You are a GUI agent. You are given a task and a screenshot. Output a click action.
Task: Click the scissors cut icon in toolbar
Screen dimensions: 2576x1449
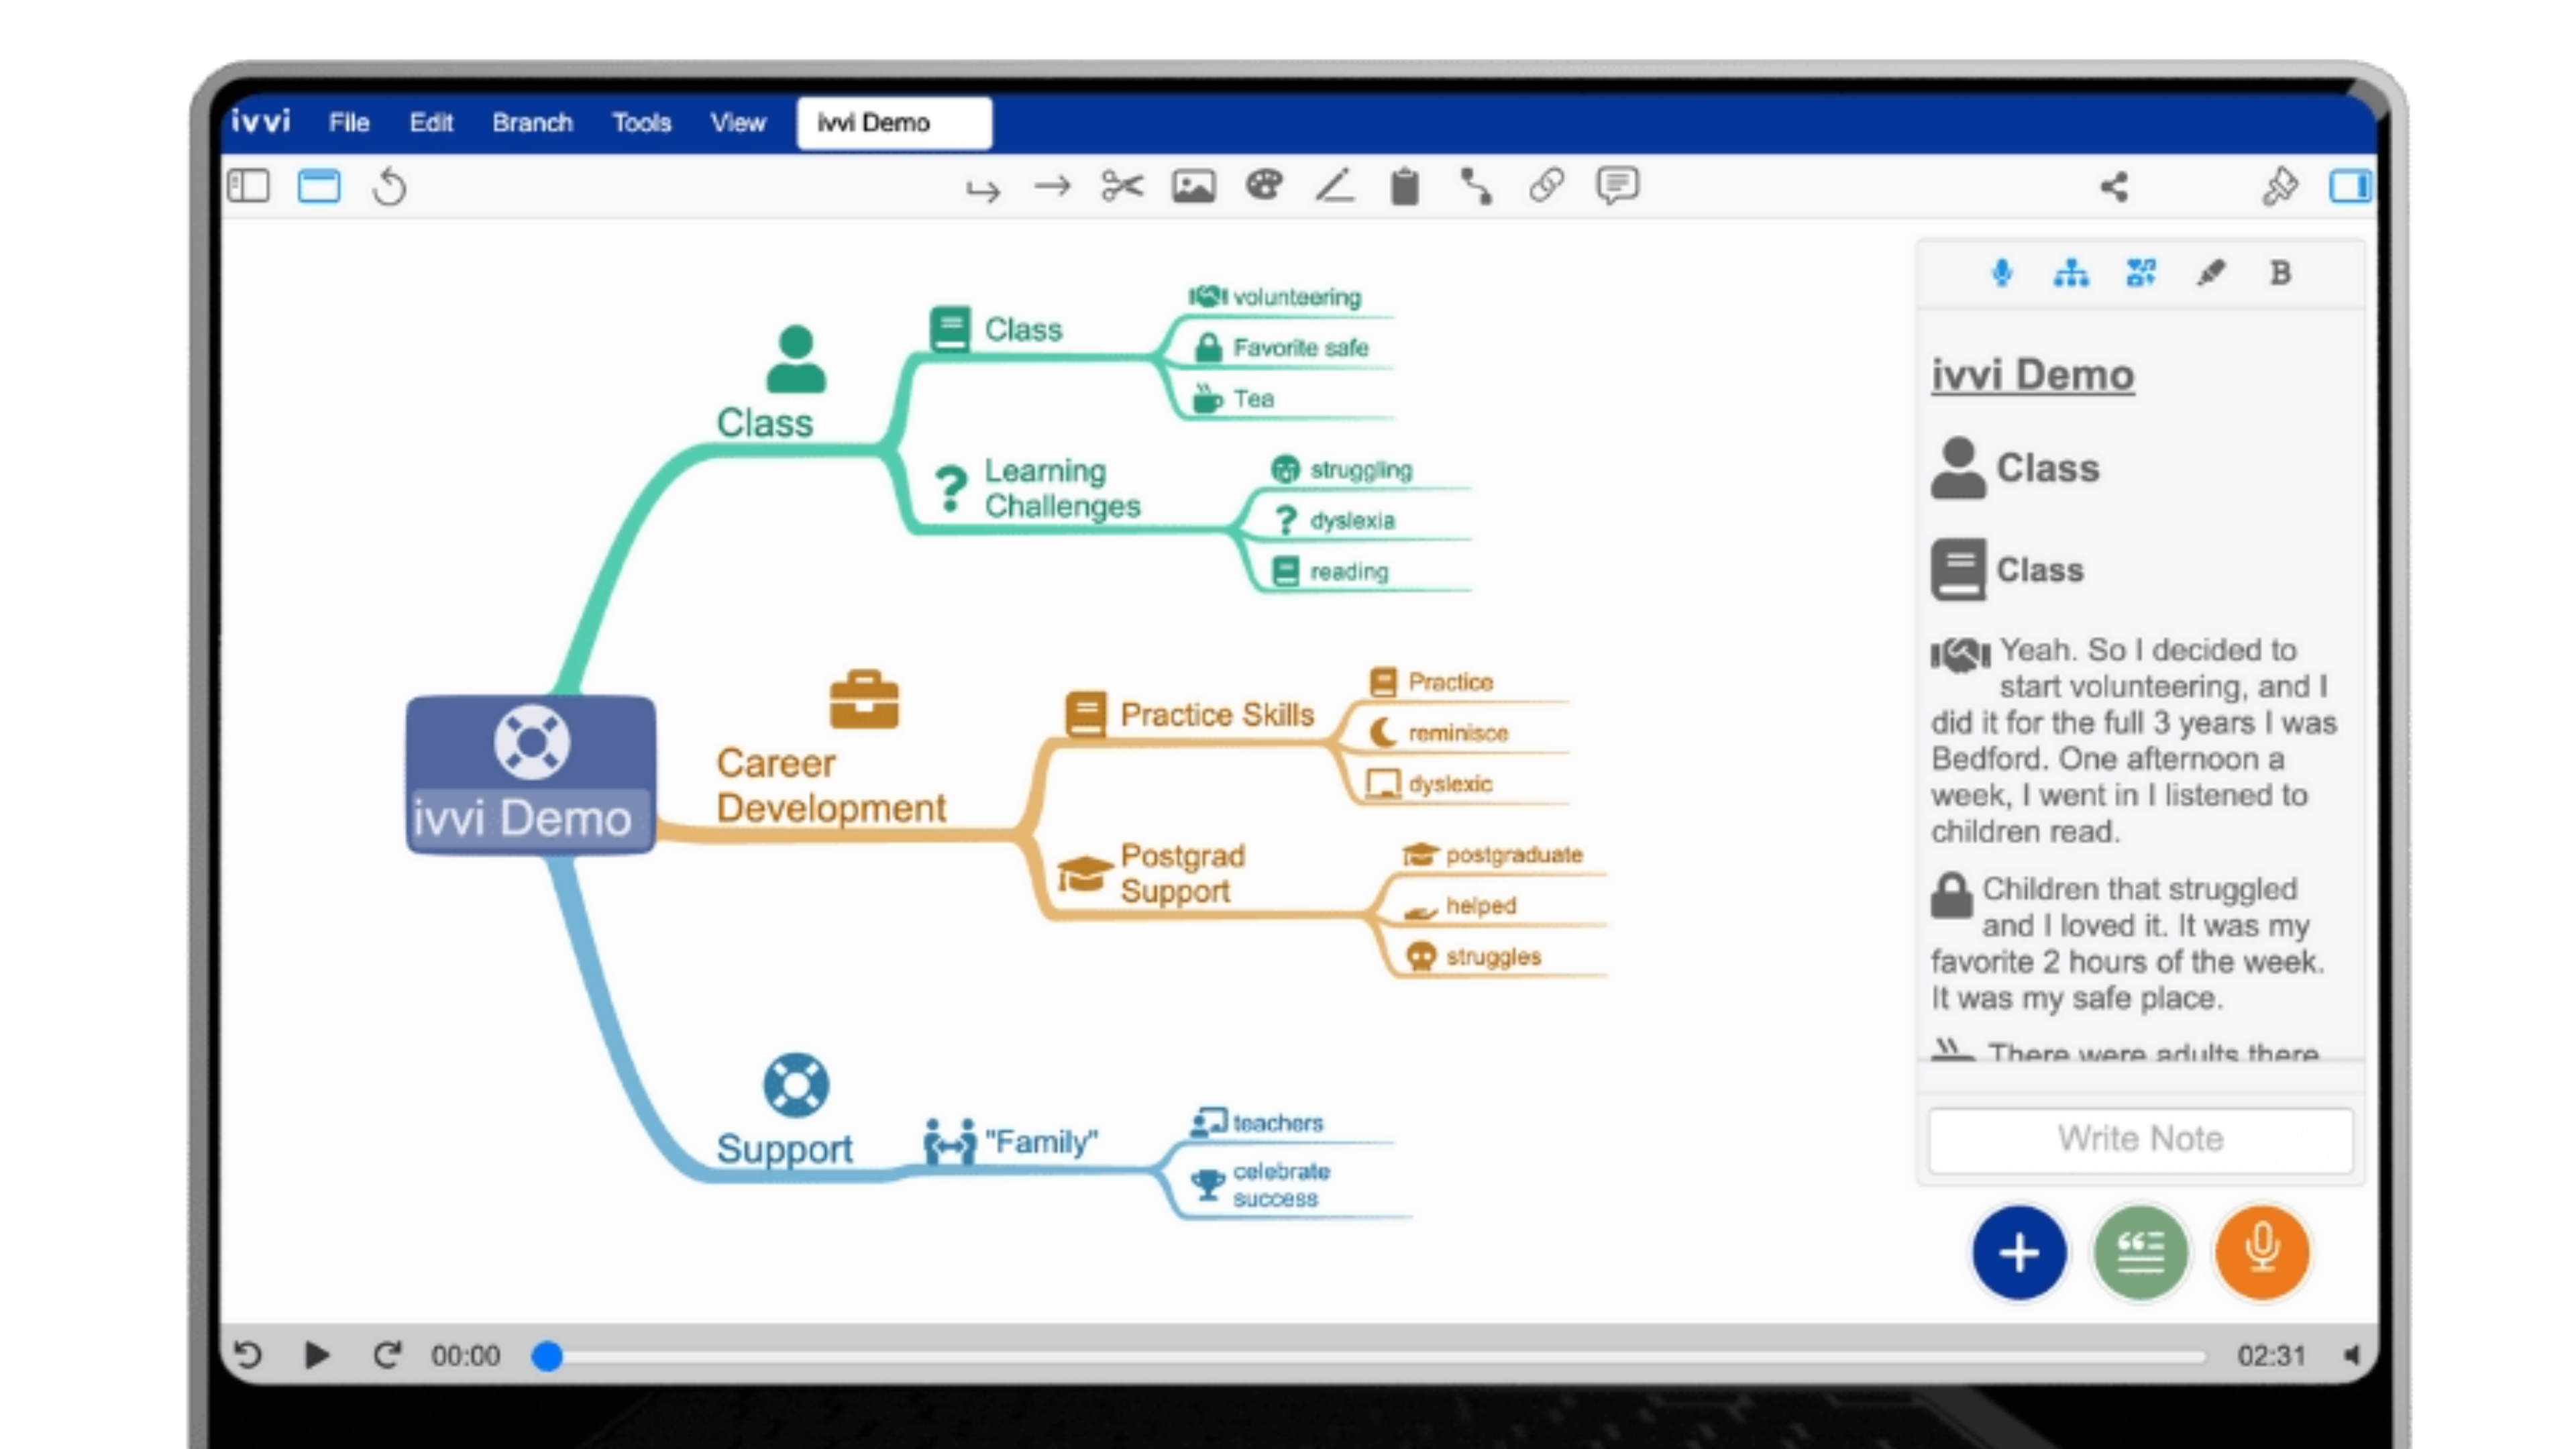click(x=1122, y=186)
